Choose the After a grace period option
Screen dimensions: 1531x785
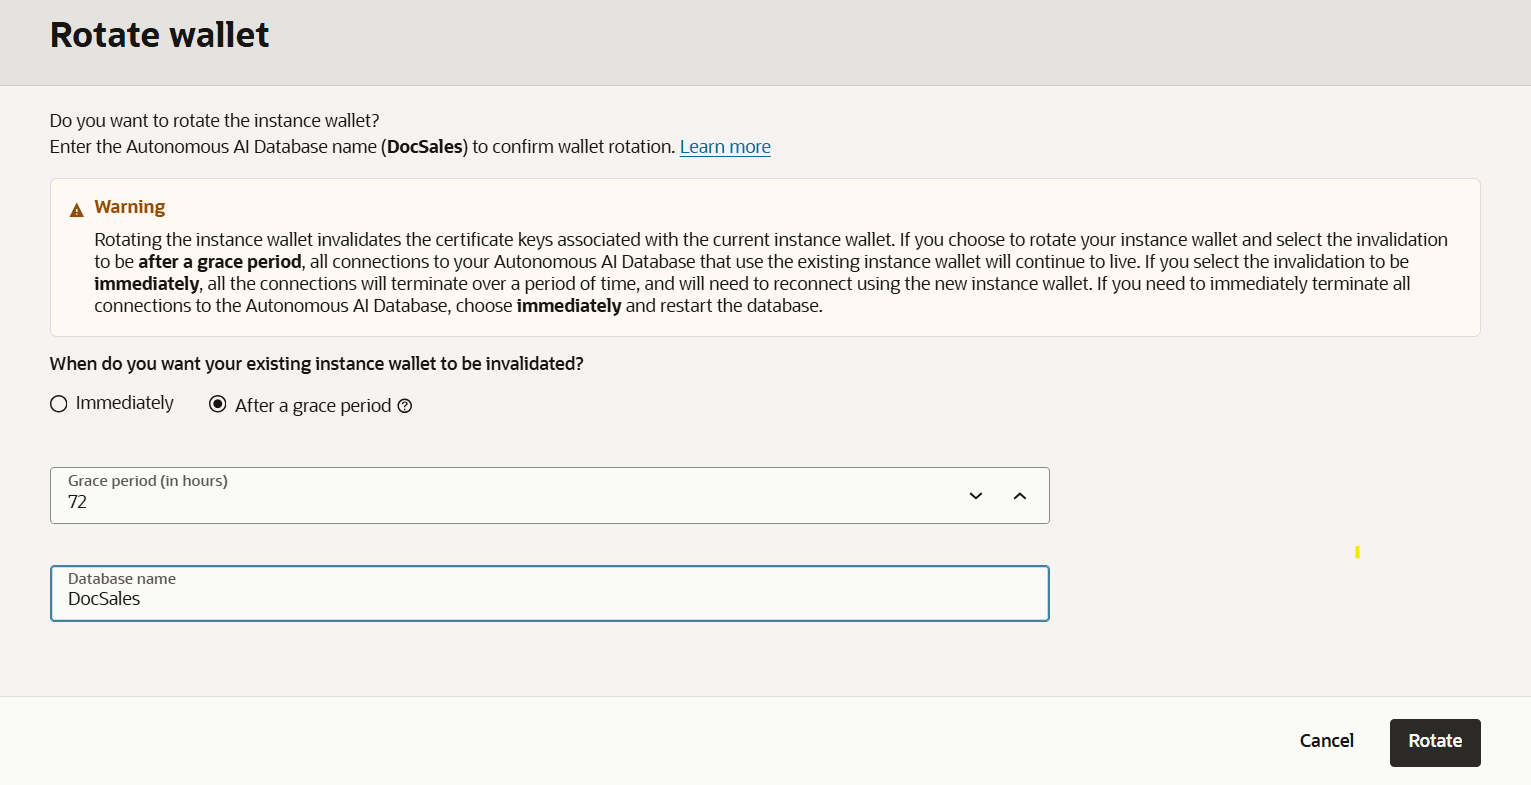coord(218,404)
